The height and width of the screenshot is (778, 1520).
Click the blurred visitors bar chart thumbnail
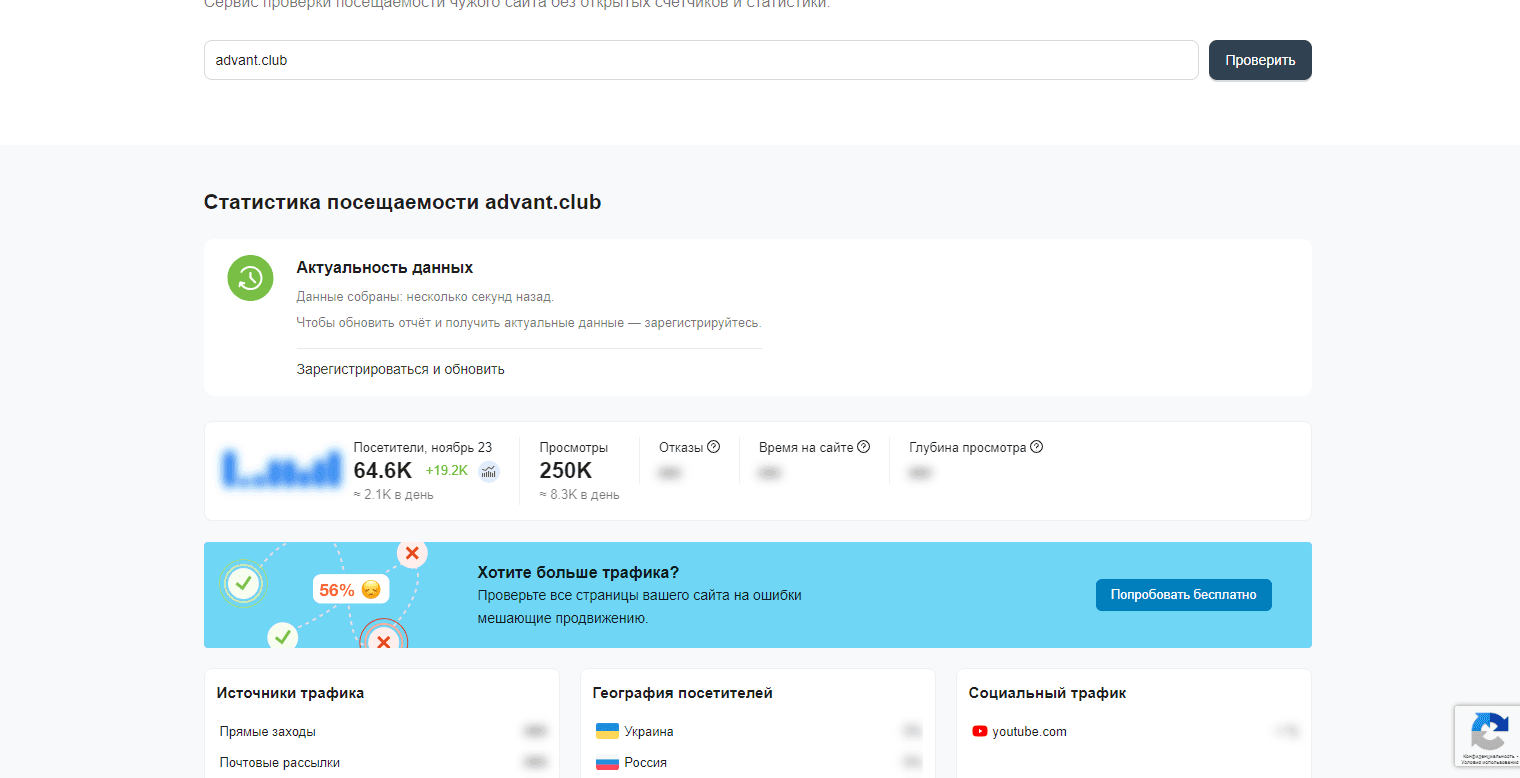click(281, 468)
